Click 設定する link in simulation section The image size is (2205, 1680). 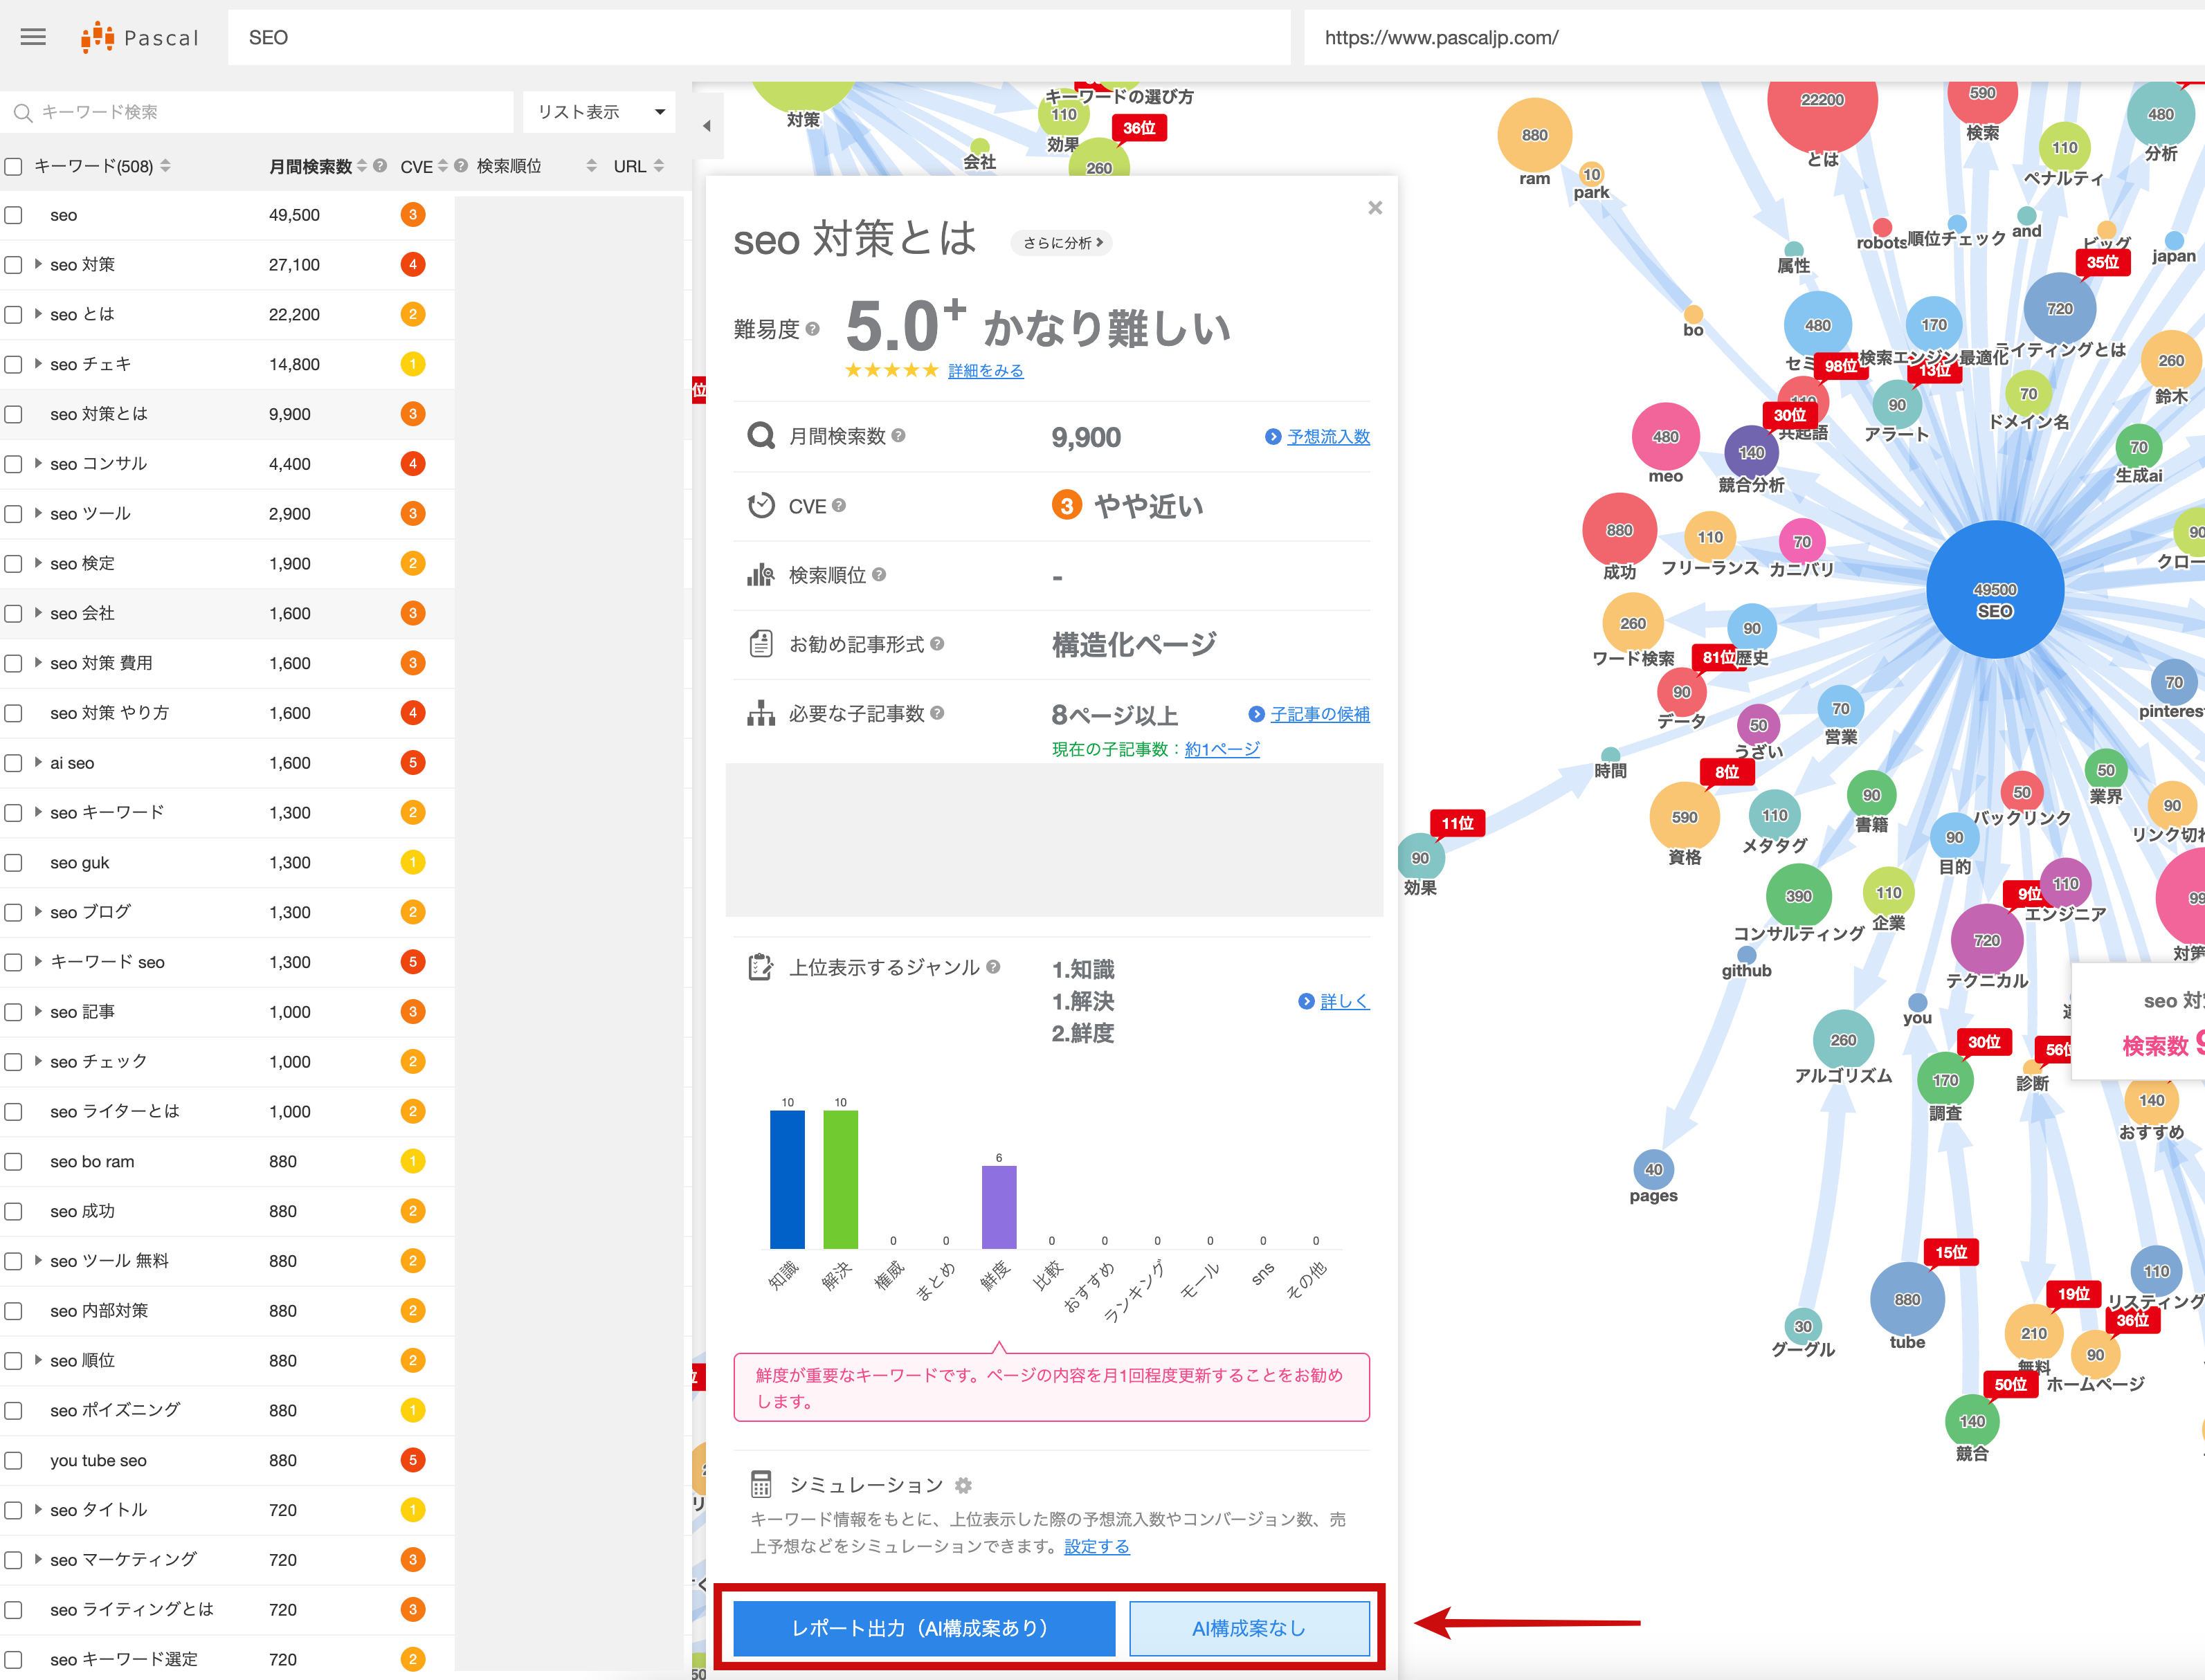pyautogui.click(x=1097, y=1546)
